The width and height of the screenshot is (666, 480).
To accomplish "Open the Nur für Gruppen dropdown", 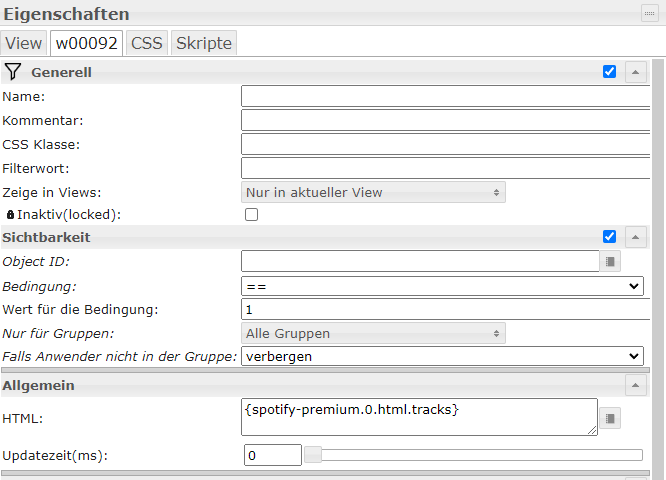I will point(374,333).
